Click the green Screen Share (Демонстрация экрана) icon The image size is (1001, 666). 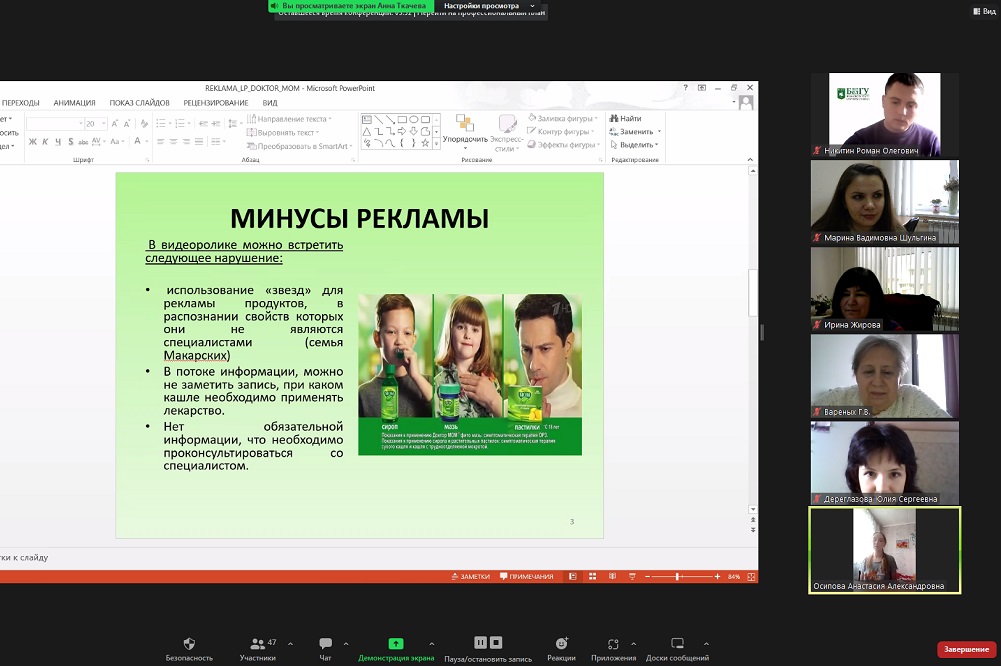point(396,644)
